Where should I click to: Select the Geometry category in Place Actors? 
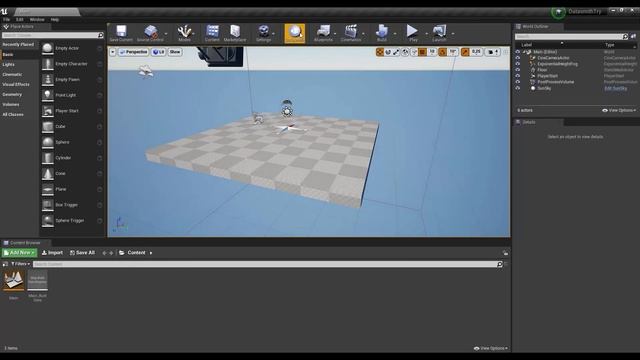(x=12, y=94)
